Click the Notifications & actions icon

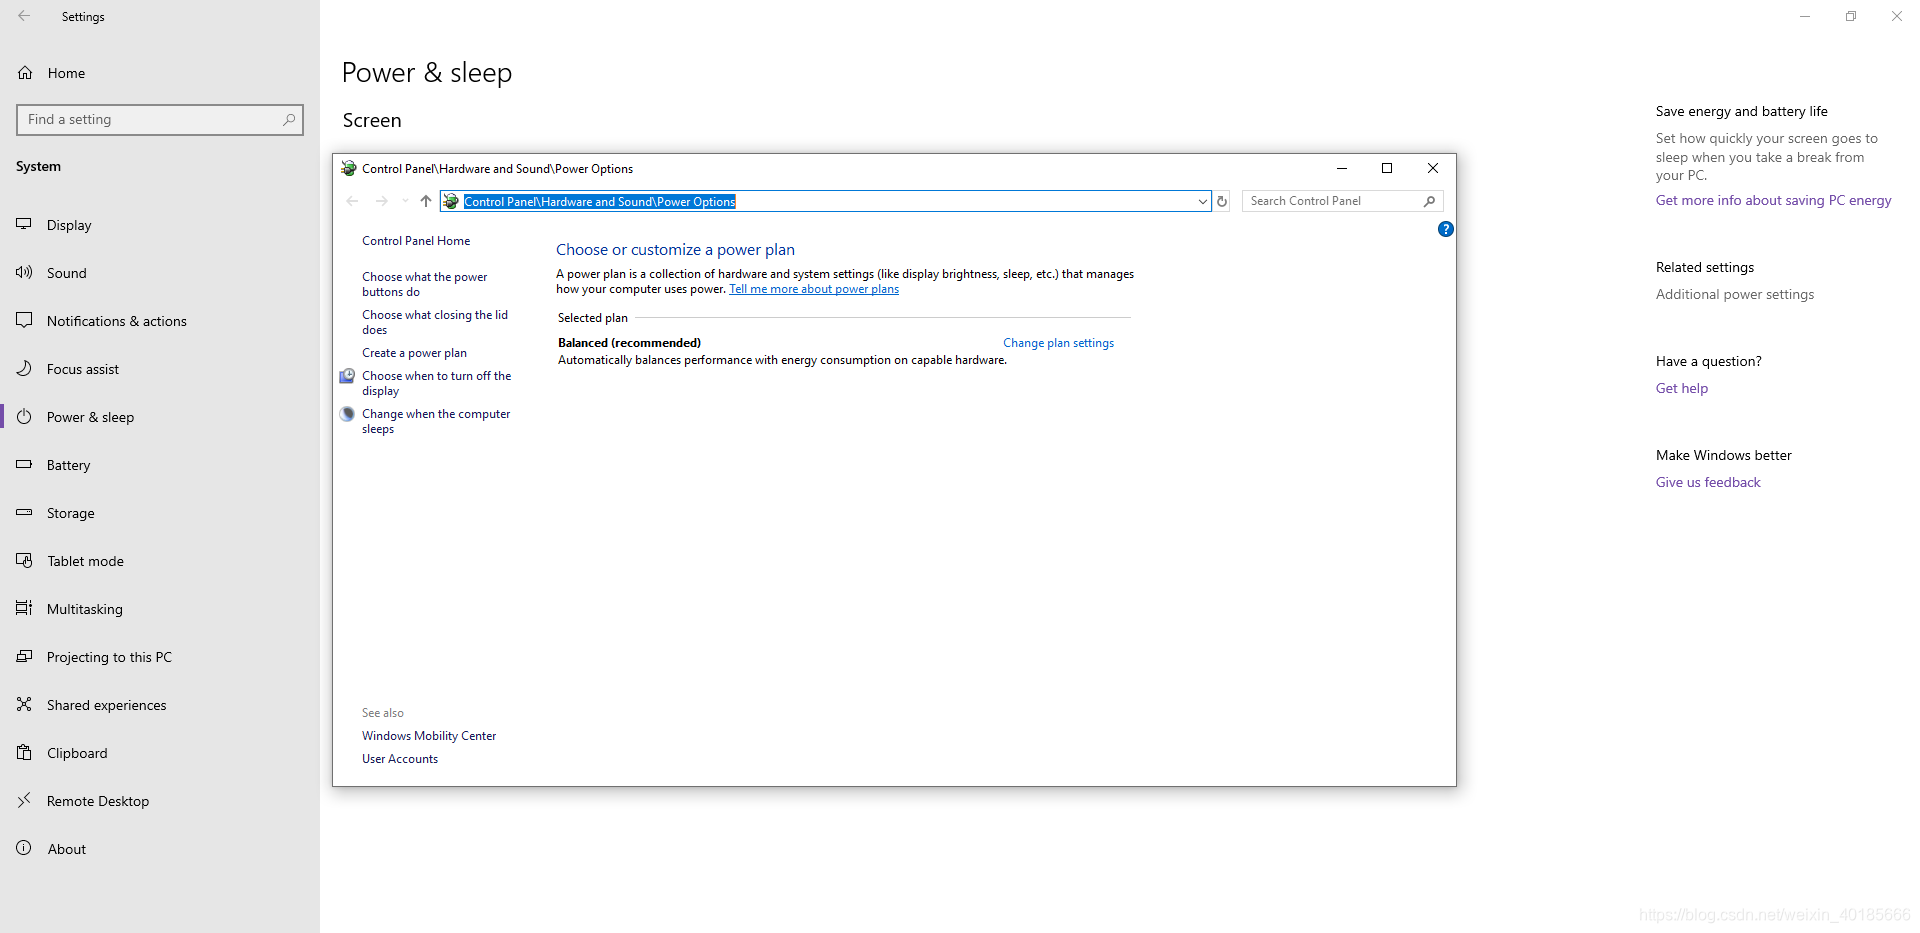coord(24,320)
